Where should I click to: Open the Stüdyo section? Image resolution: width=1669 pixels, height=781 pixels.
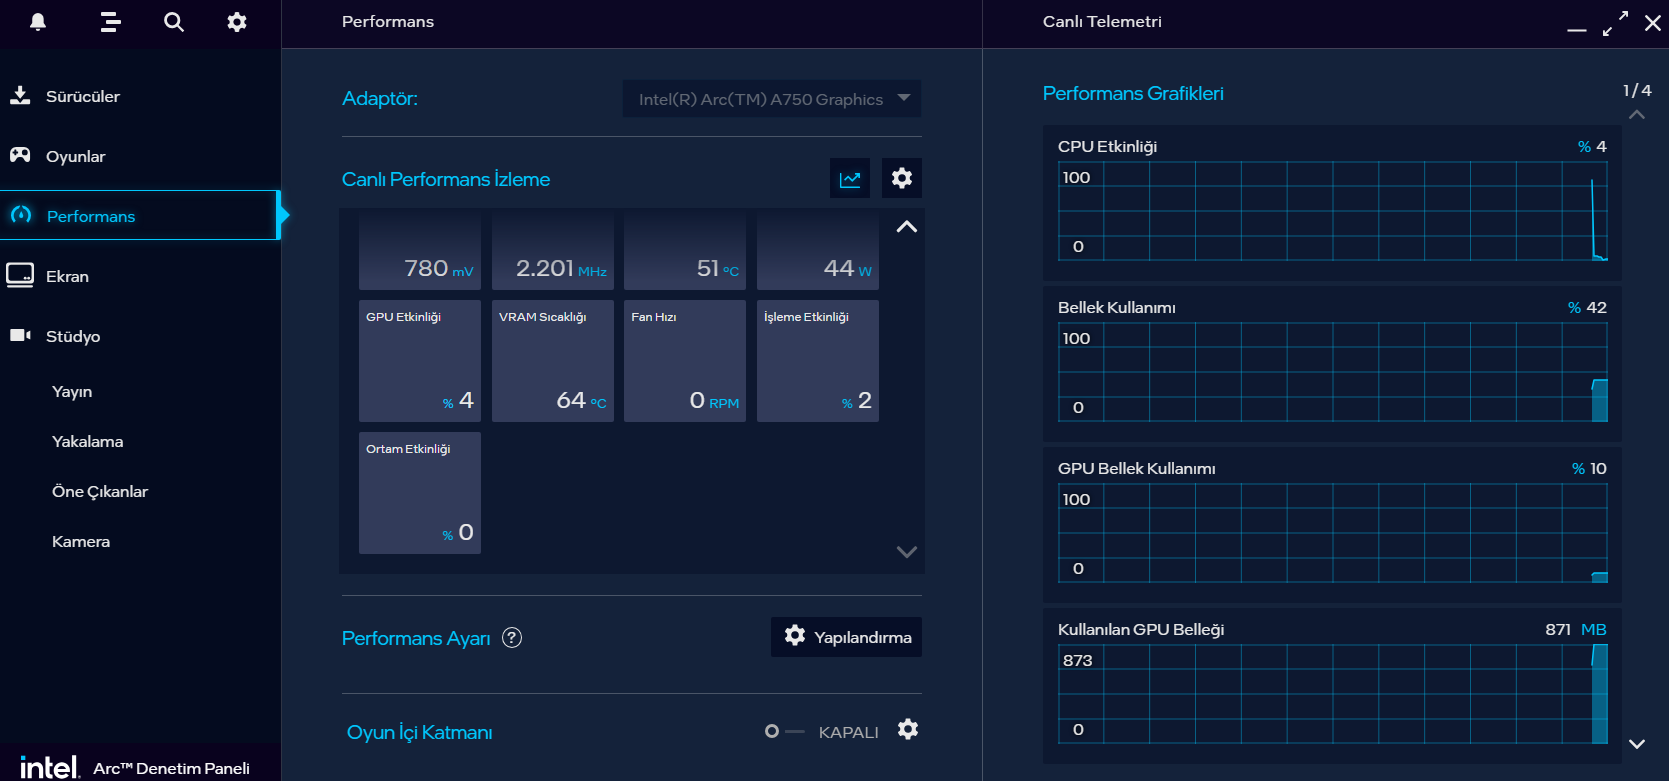140,336
